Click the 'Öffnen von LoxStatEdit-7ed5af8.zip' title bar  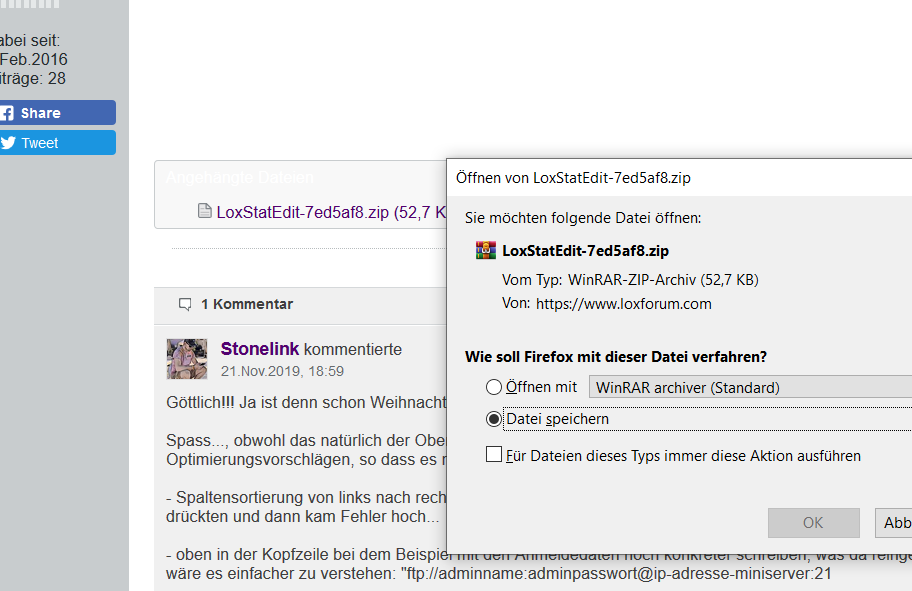coord(679,177)
